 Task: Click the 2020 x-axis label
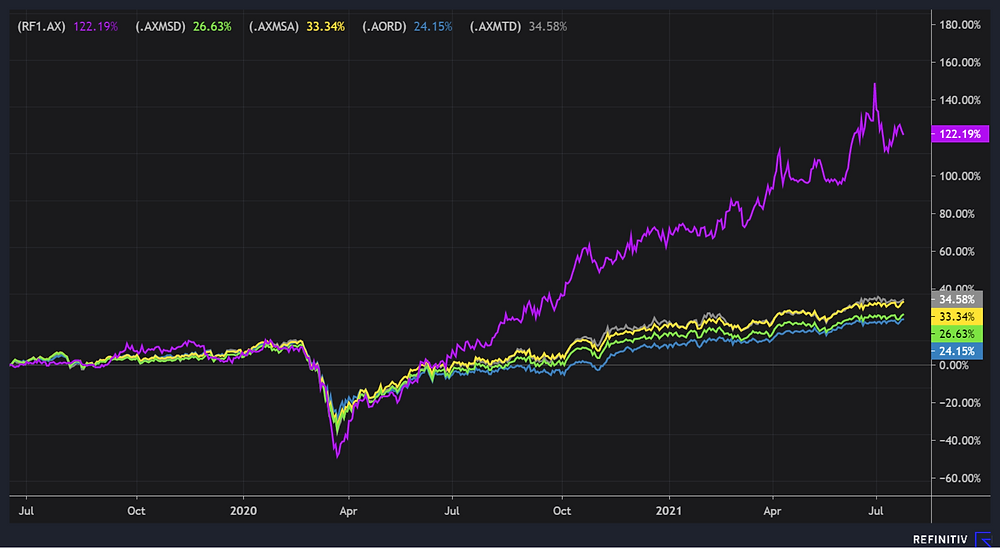242,511
